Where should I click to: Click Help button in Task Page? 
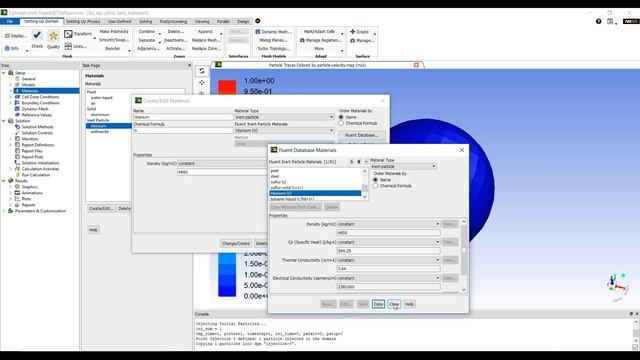click(x=93, y=230)
